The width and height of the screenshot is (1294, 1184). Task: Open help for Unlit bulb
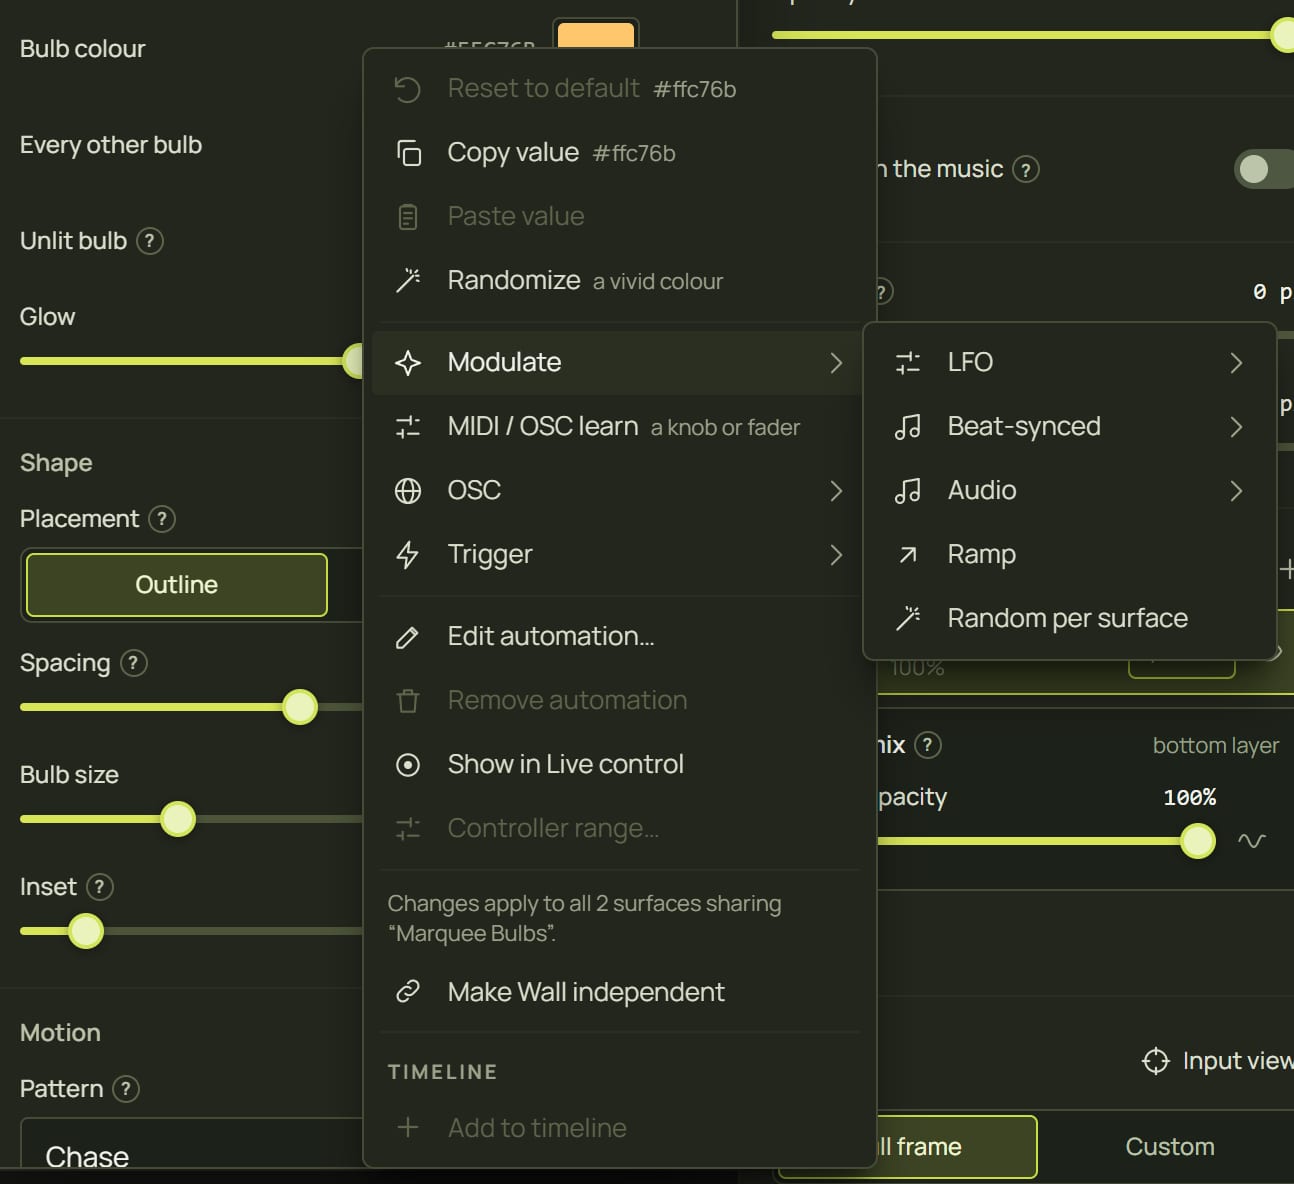150,241
